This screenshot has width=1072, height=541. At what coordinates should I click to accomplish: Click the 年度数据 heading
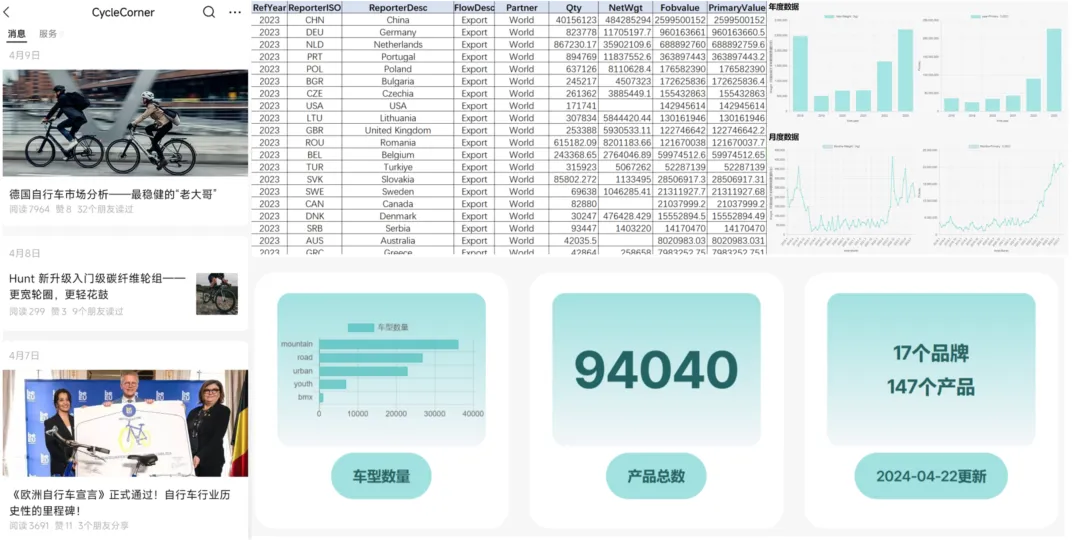[784, 6]
